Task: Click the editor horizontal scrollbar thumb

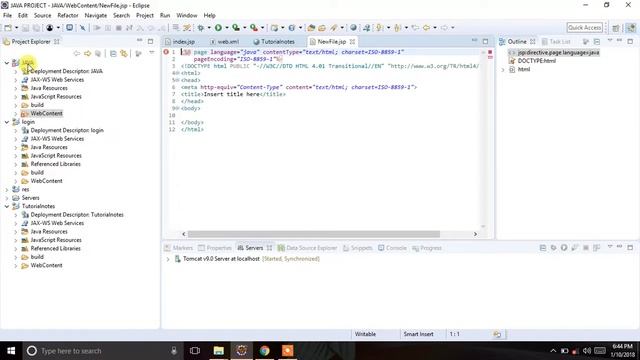Action: coord(313,234)
